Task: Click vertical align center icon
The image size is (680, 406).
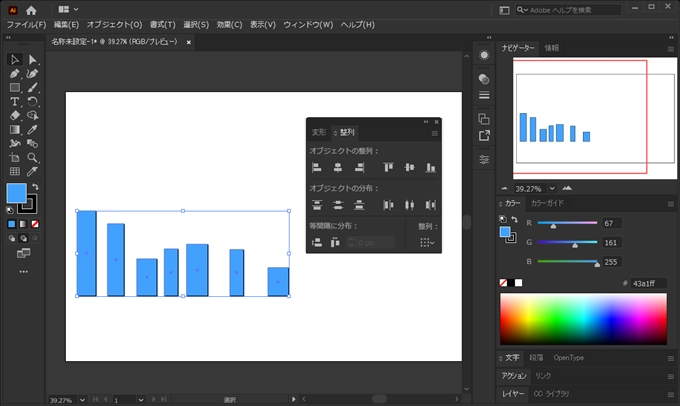Action: 409,167
